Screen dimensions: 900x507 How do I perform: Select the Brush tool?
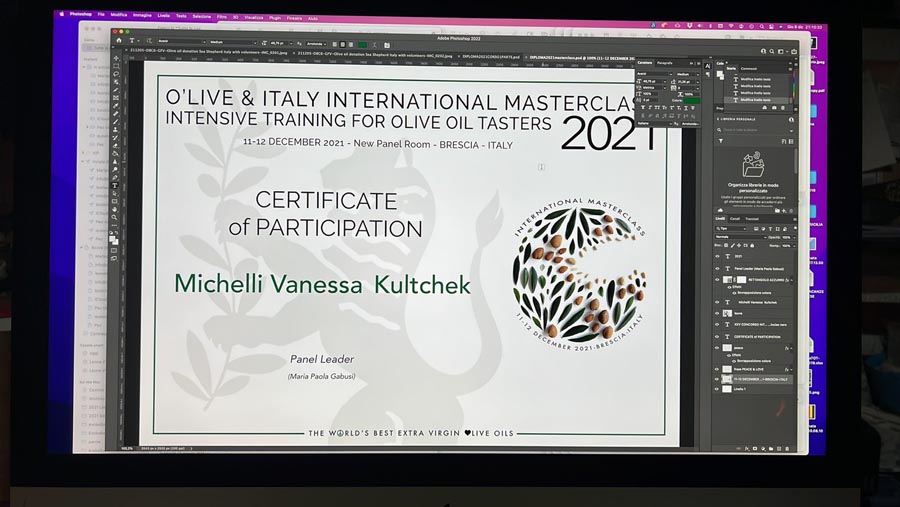115,121
